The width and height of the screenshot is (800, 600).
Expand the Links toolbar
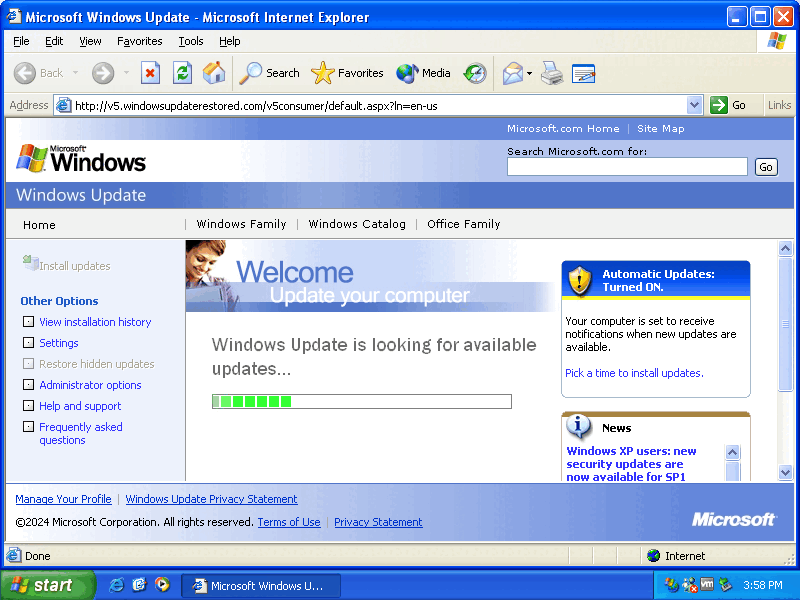(x=779, y=105)
